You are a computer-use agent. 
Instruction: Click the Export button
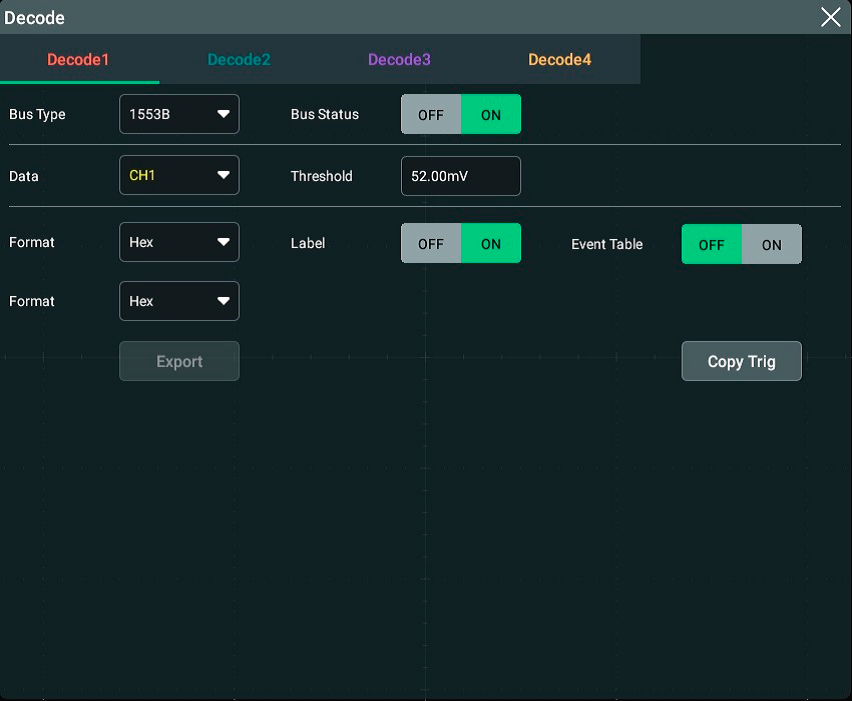179,362
